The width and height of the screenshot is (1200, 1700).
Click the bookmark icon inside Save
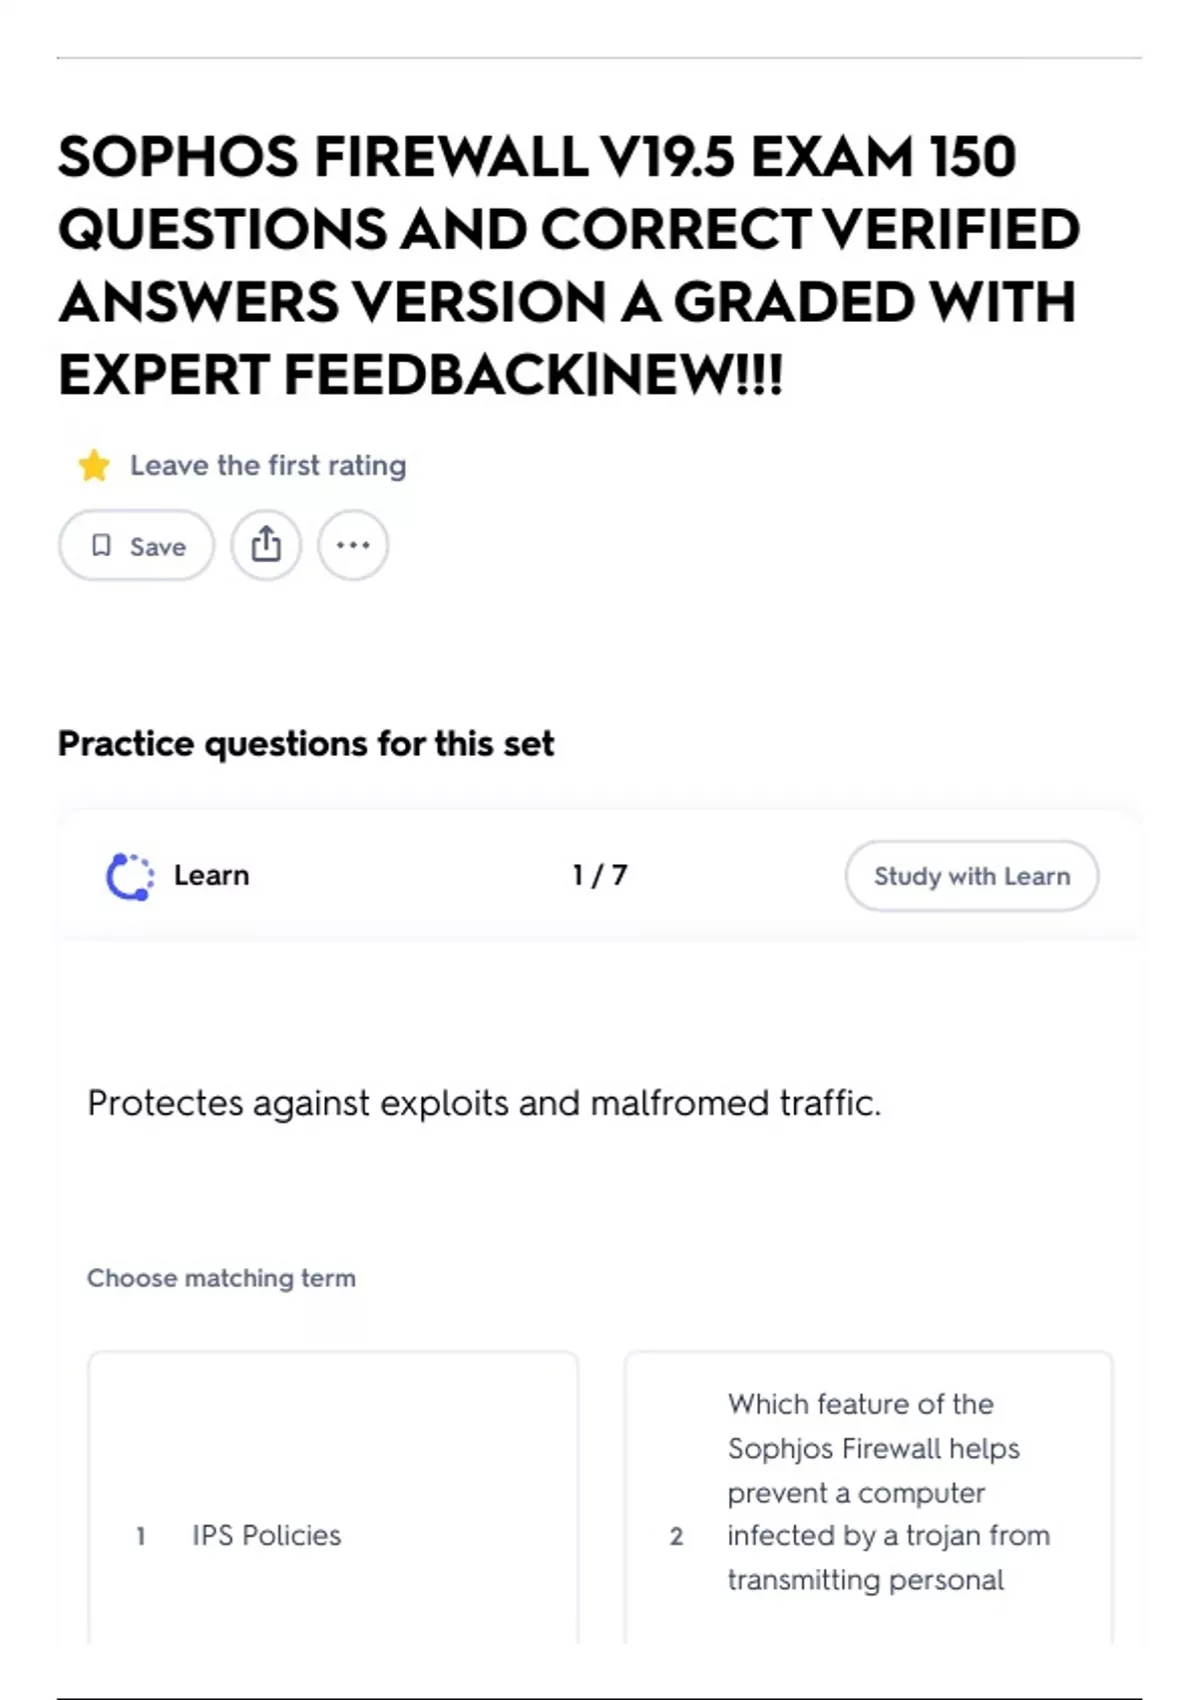click(101, 545)
